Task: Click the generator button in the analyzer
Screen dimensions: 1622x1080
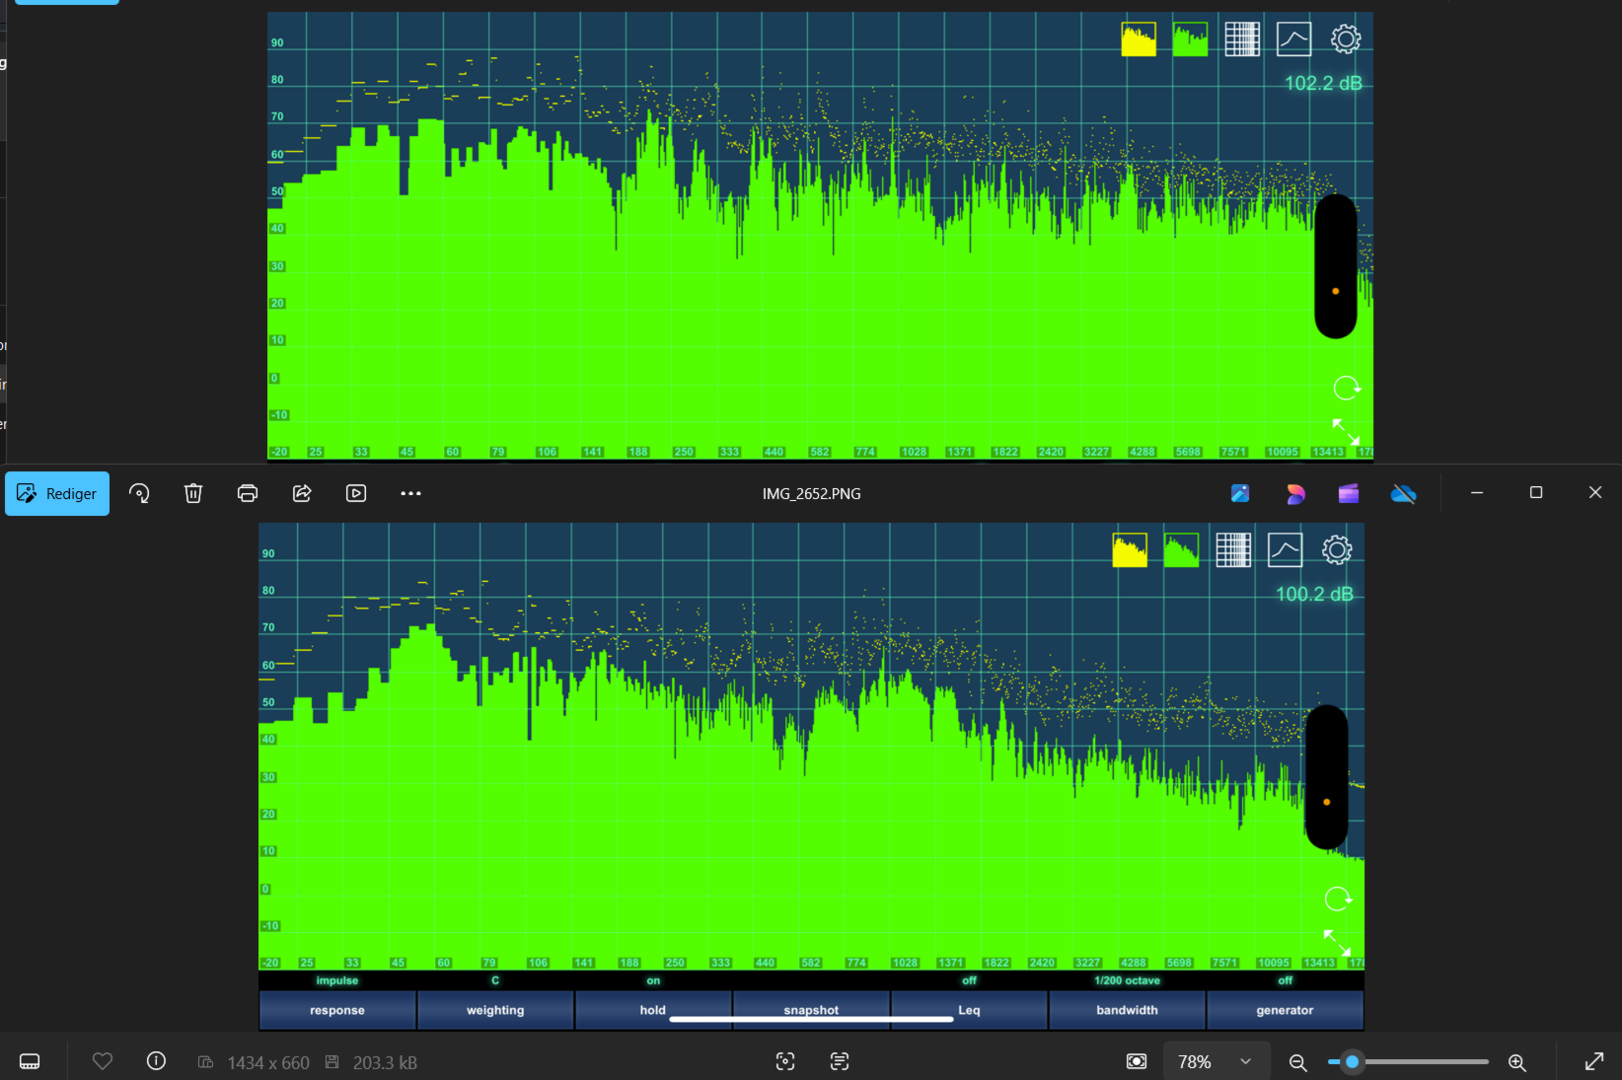Action: tap(1285, 1010)
